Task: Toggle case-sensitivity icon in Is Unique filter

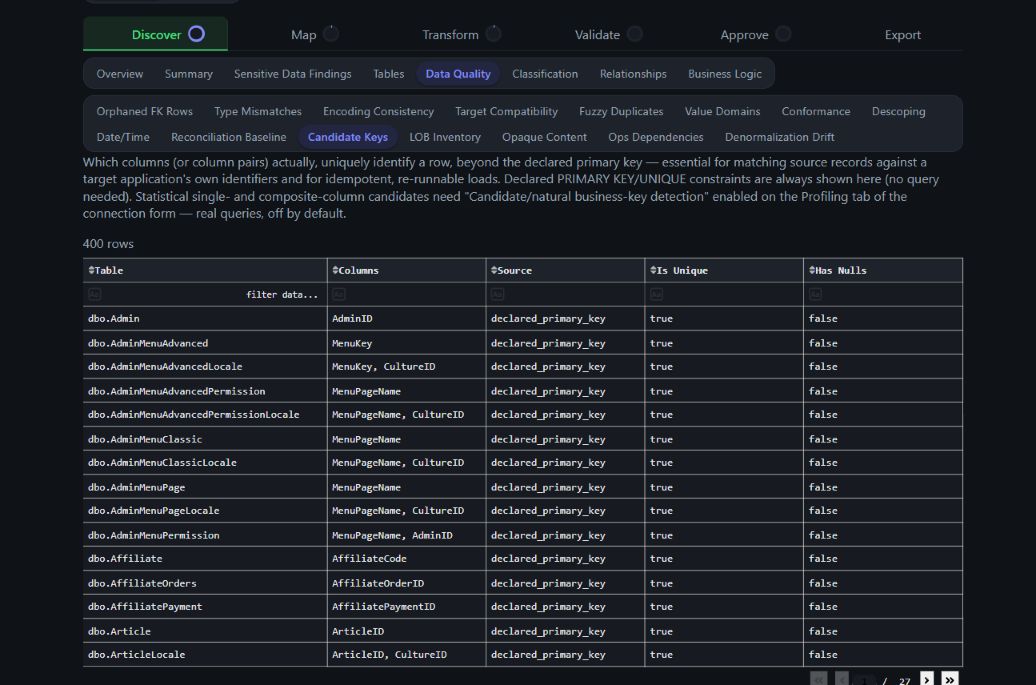Action: click(x=656, y=295)
